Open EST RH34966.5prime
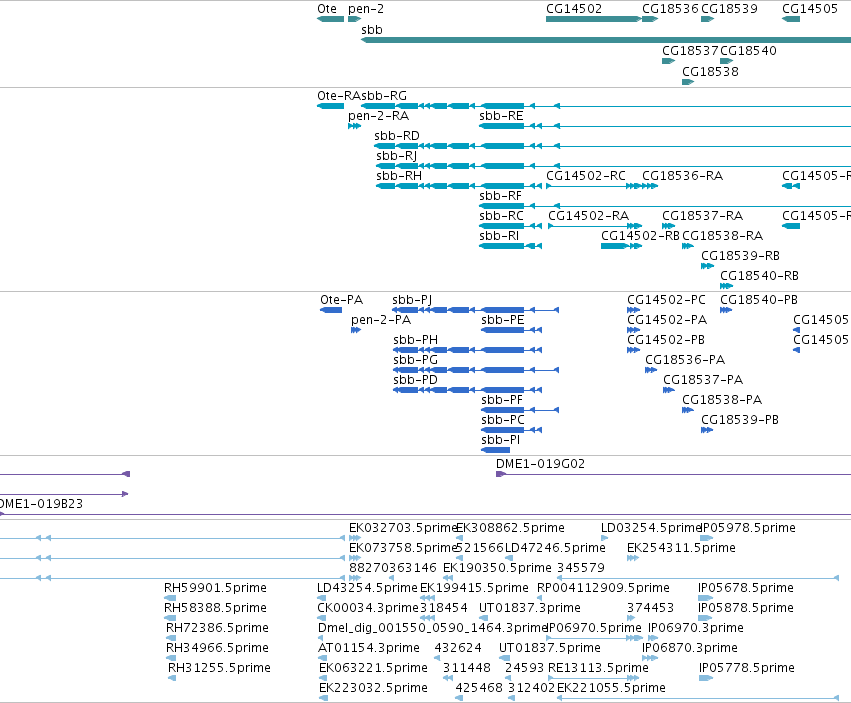The width and height of the screenshot is (851, 703). click(171, 658)
